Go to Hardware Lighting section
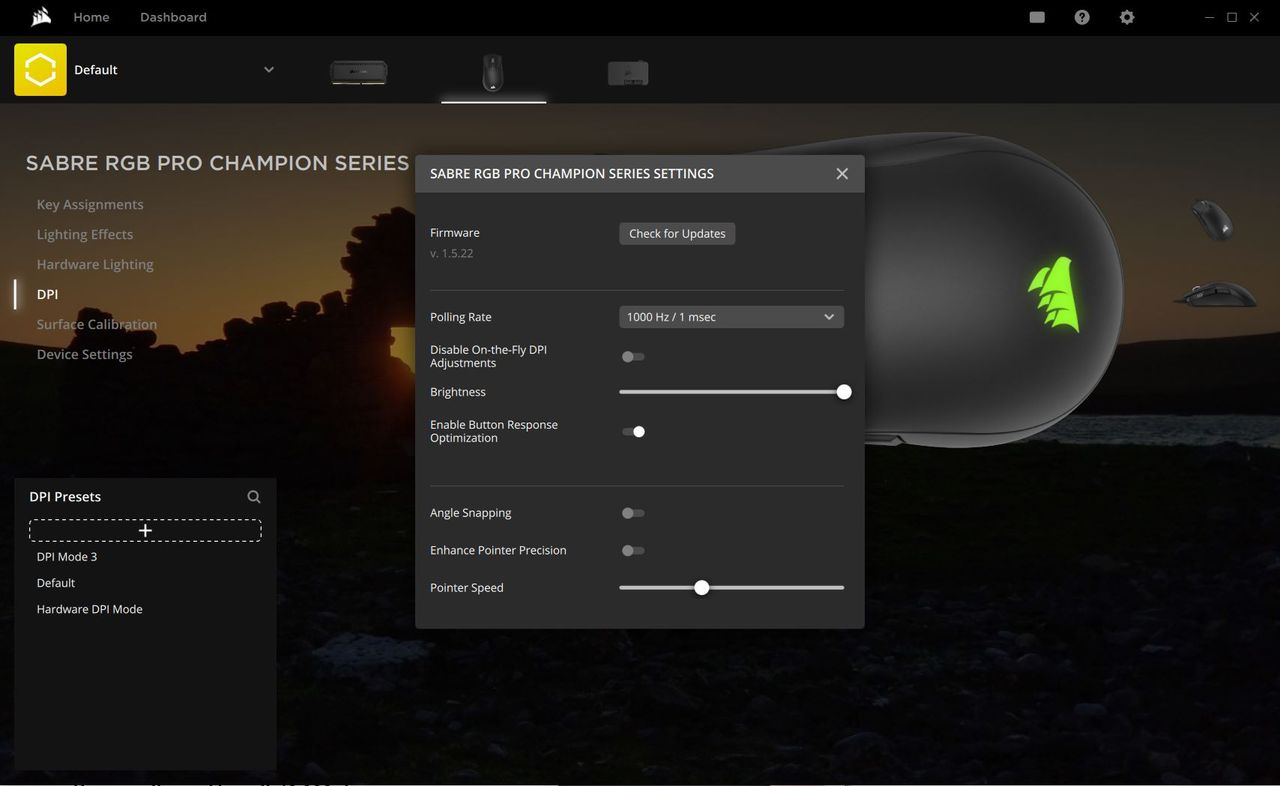Screen dimensions: 1280x786 click(95, 265)
